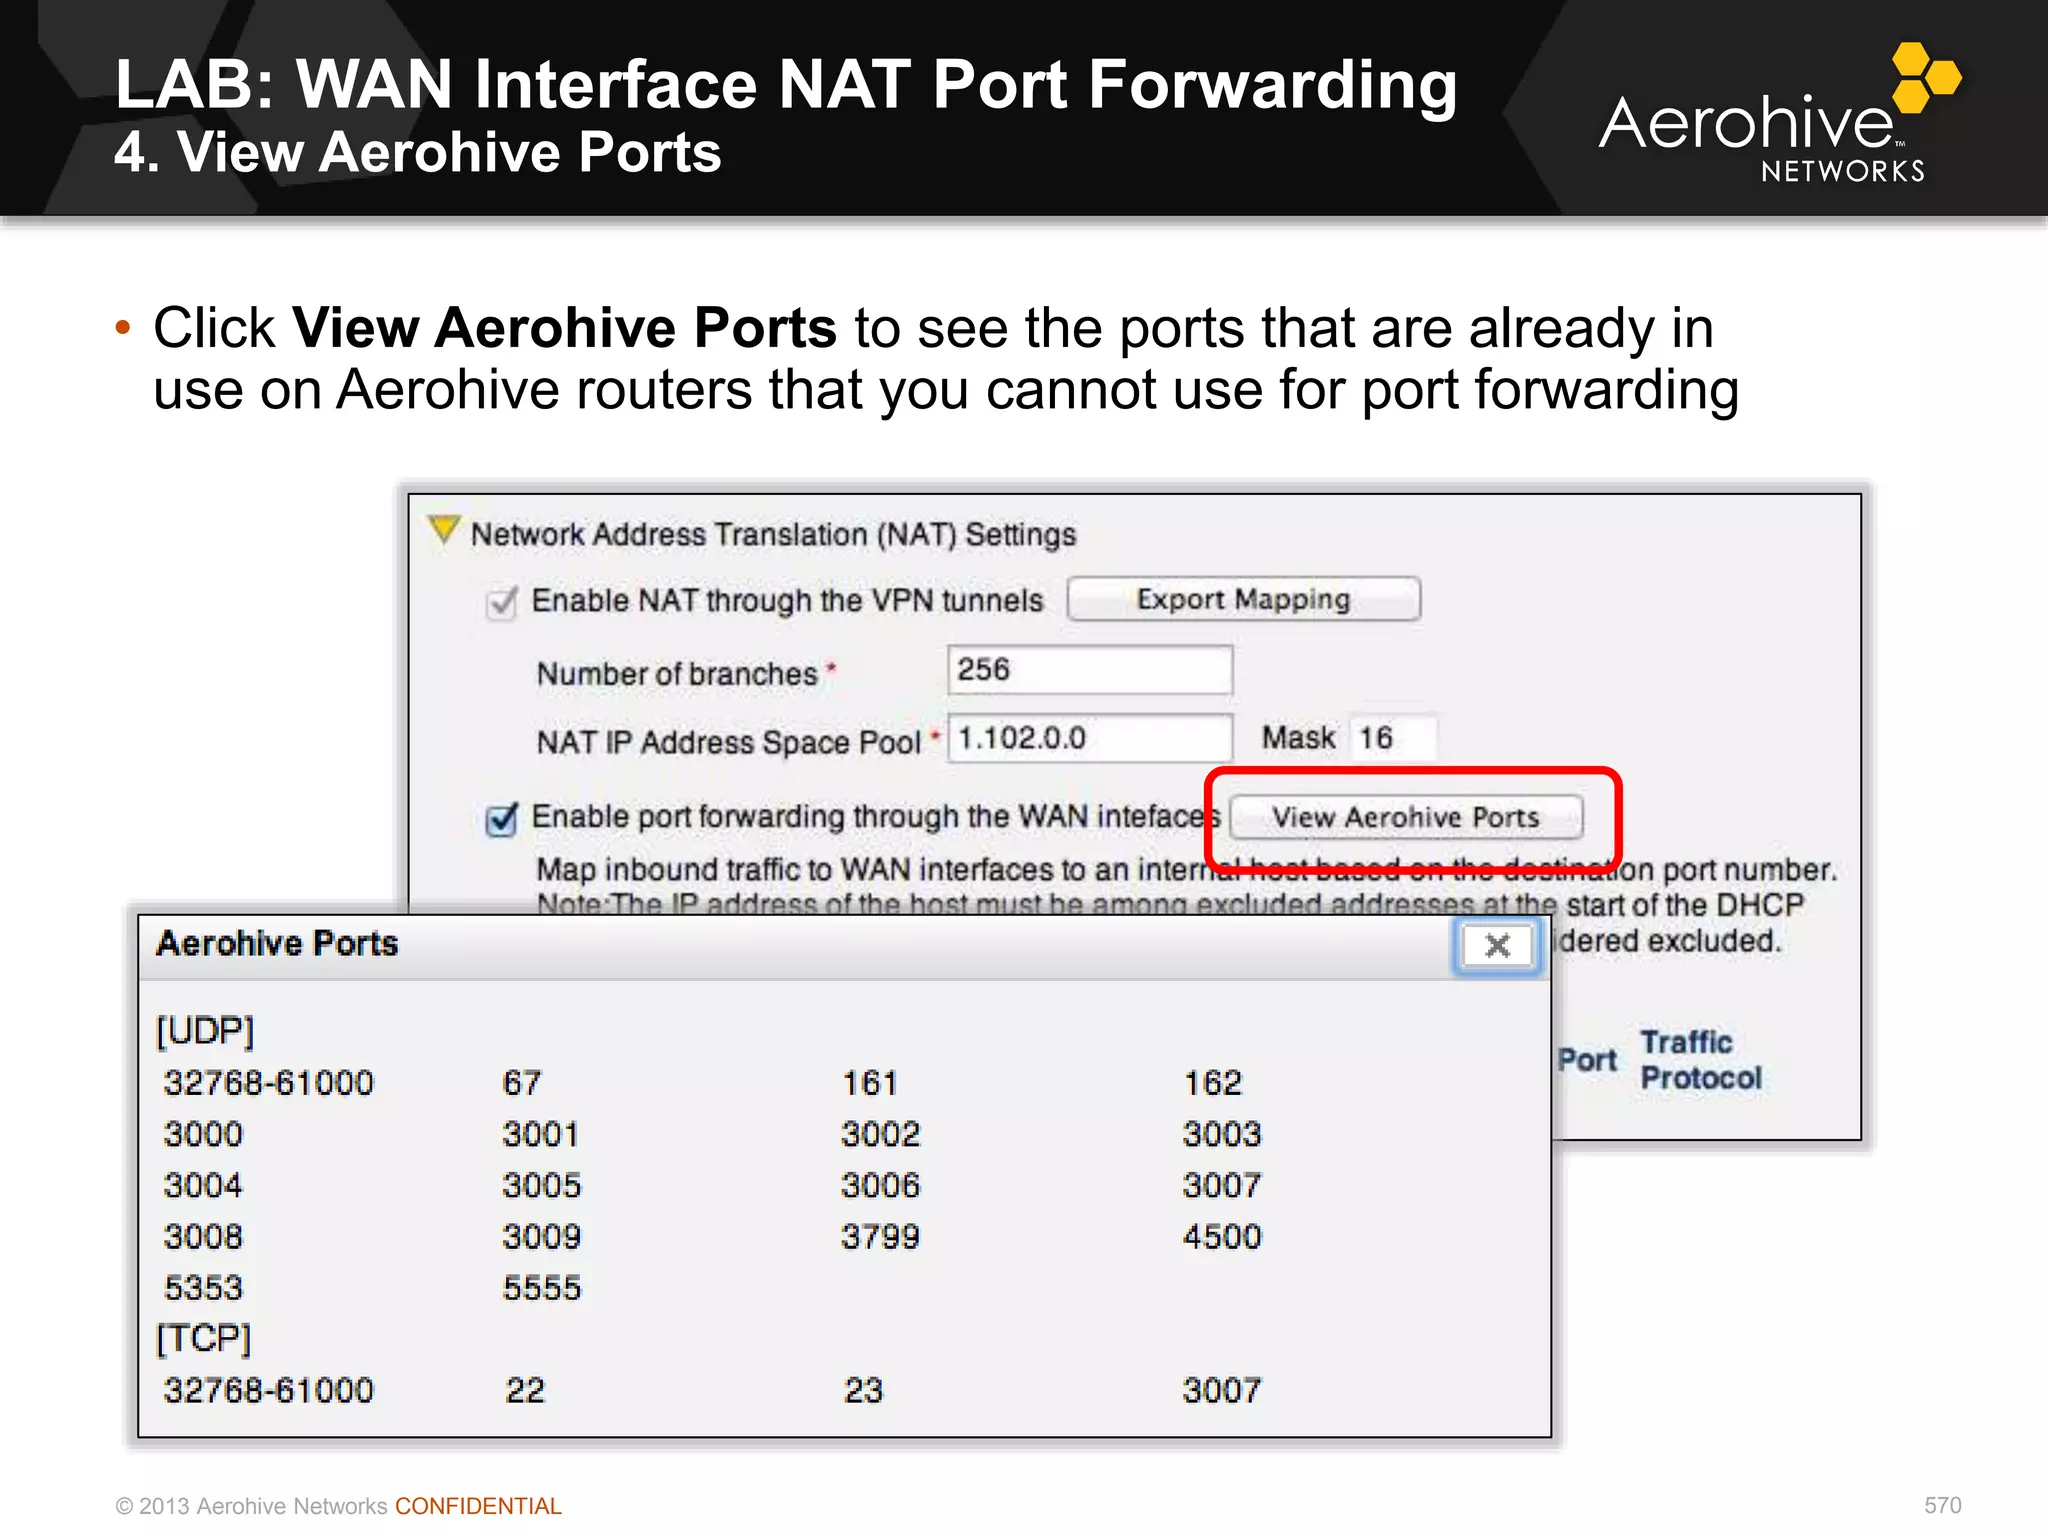Click UDP port 3004

click(x=203, y=1185)
